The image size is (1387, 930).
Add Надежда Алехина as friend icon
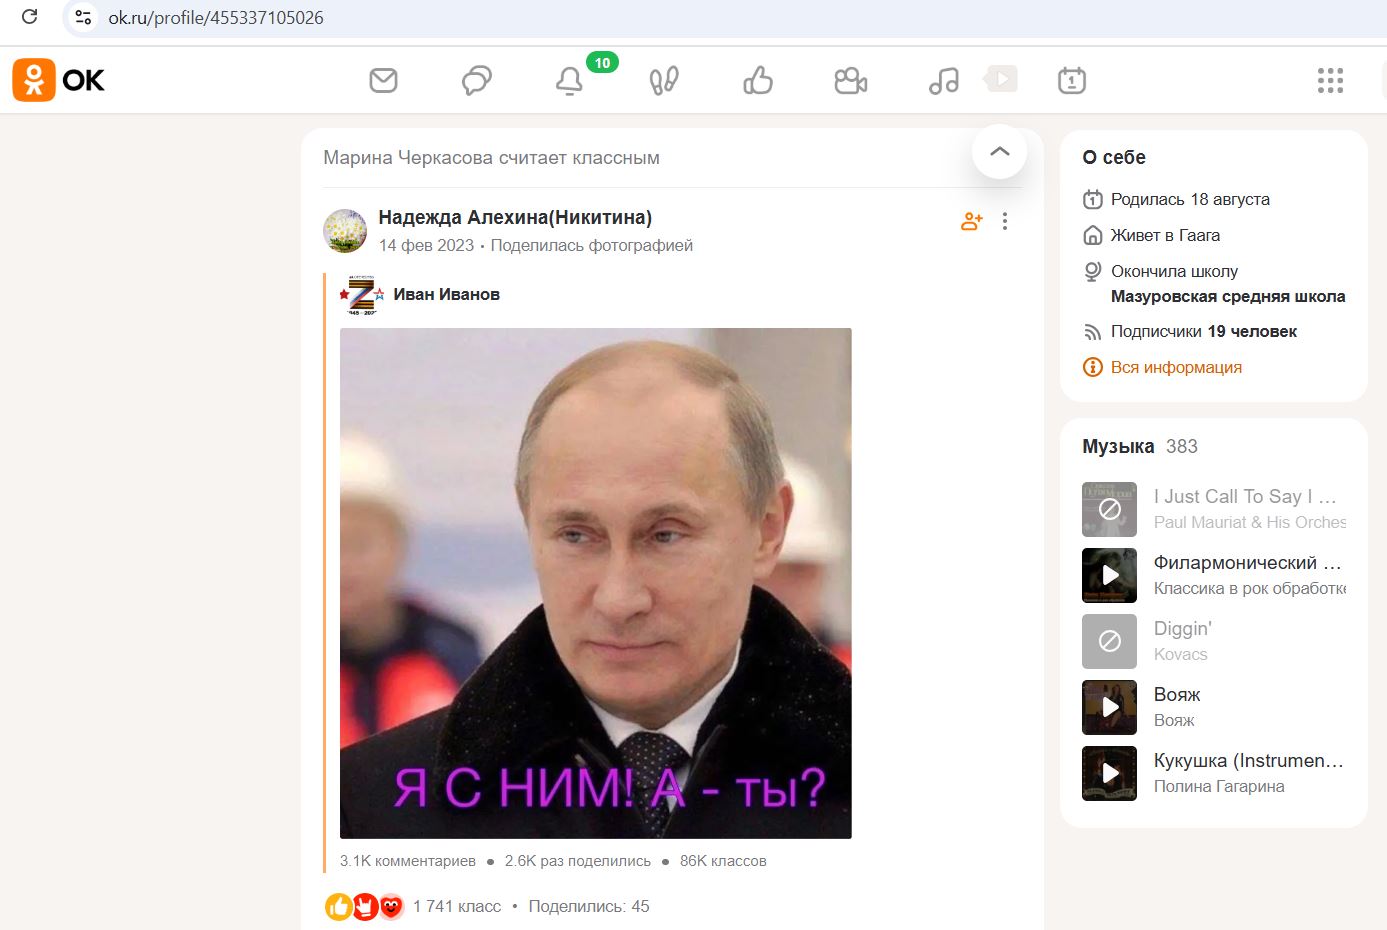pyautogui.click(x=971, y=222)
